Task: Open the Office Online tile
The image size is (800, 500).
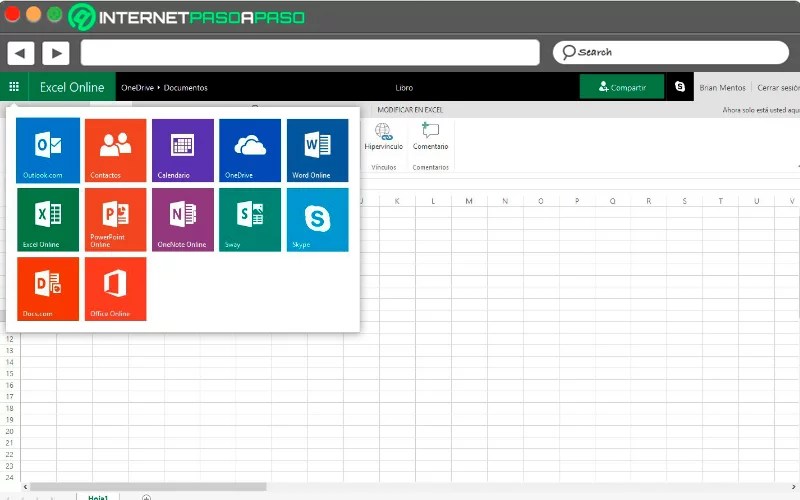Action: click(x=115, y=289)
